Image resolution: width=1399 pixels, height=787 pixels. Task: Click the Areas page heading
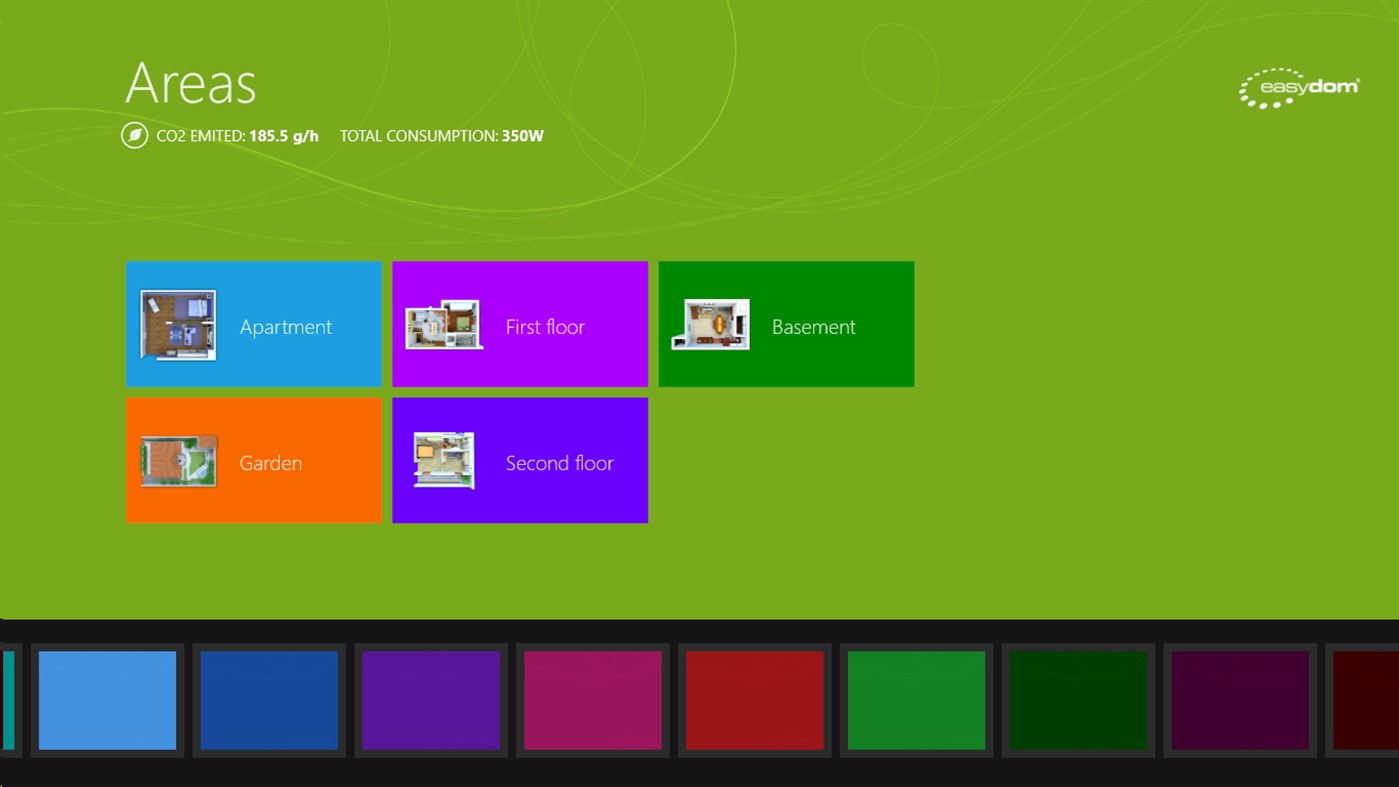pyautogui.click(x=189, y=85)
